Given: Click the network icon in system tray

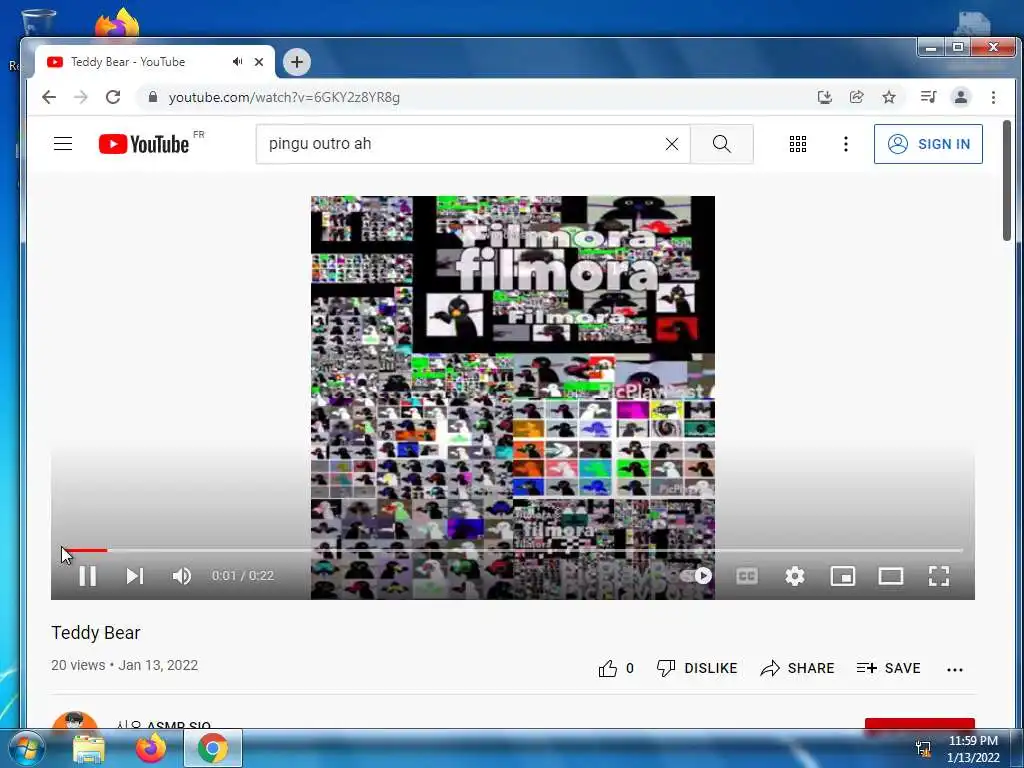Looking at the screenshot, I should point(923,748).
